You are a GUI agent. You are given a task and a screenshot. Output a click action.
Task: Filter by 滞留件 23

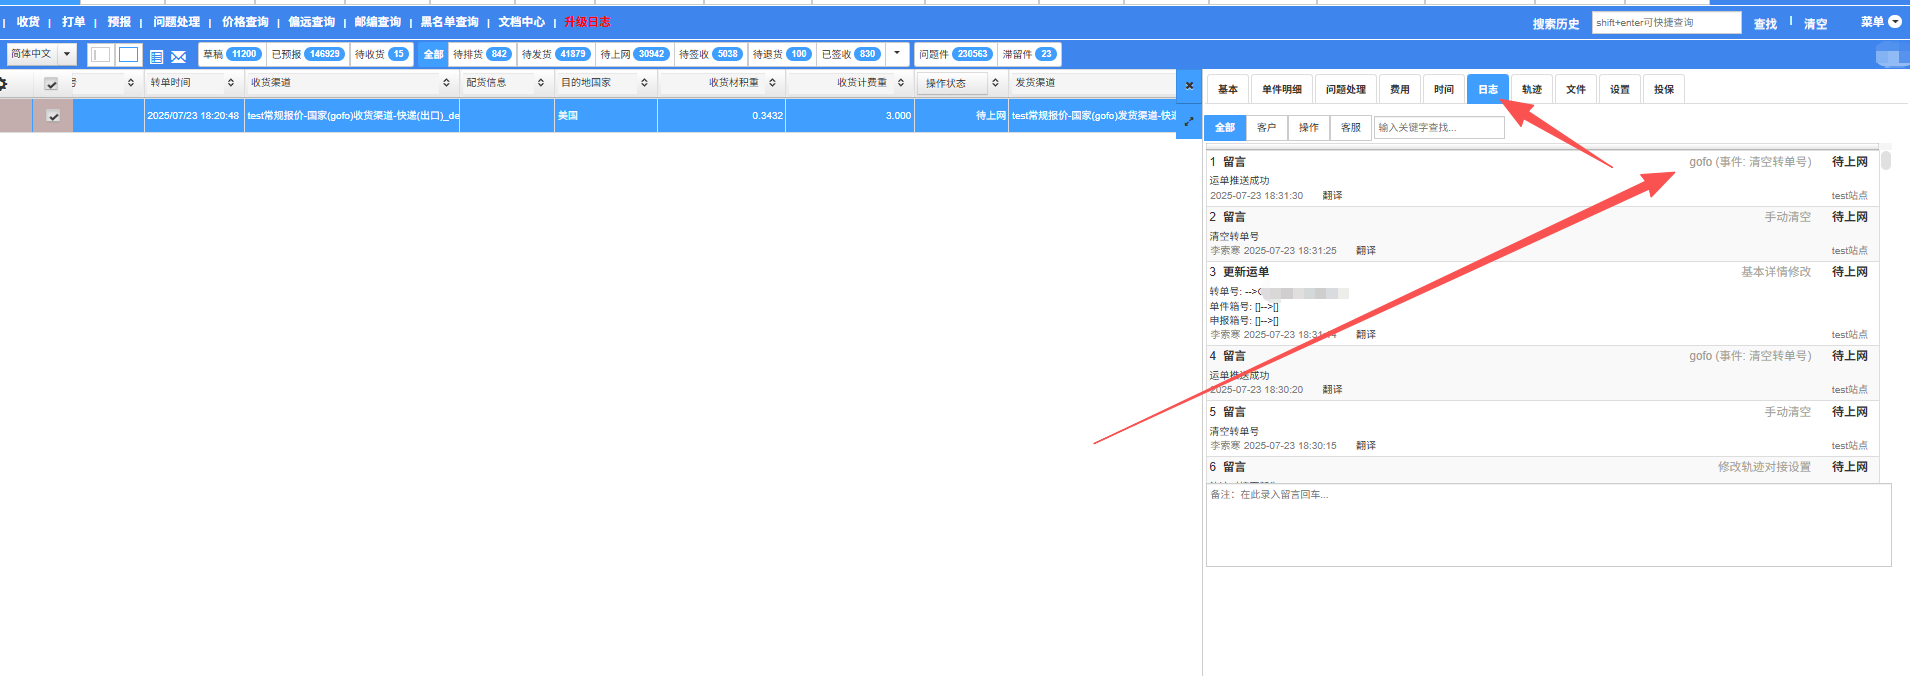[x=1029, y=54]
